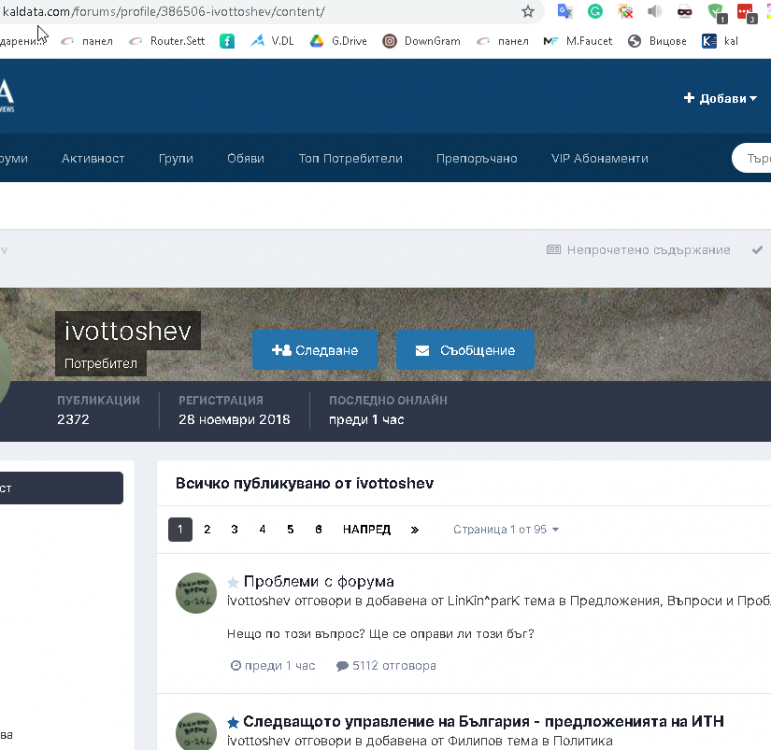Click the НАПРЕД next page button

(367, 529)
